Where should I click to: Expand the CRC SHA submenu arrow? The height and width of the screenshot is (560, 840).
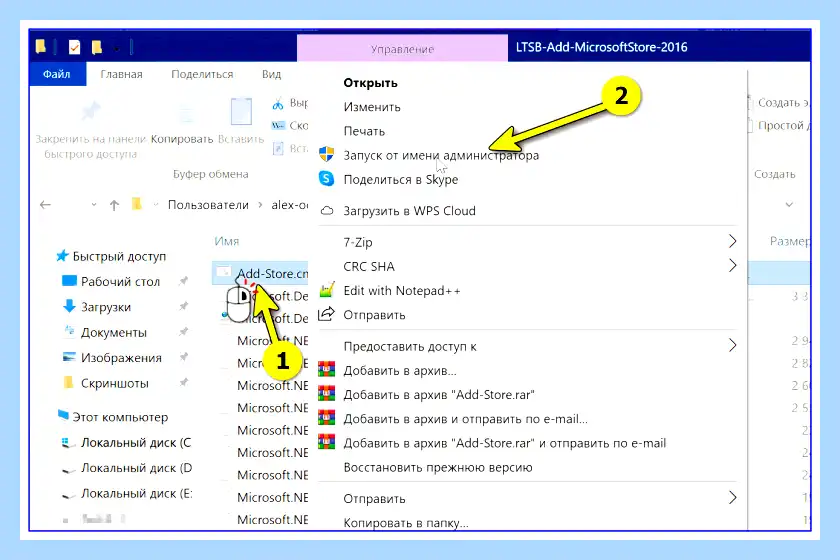(x=732, y=265)
